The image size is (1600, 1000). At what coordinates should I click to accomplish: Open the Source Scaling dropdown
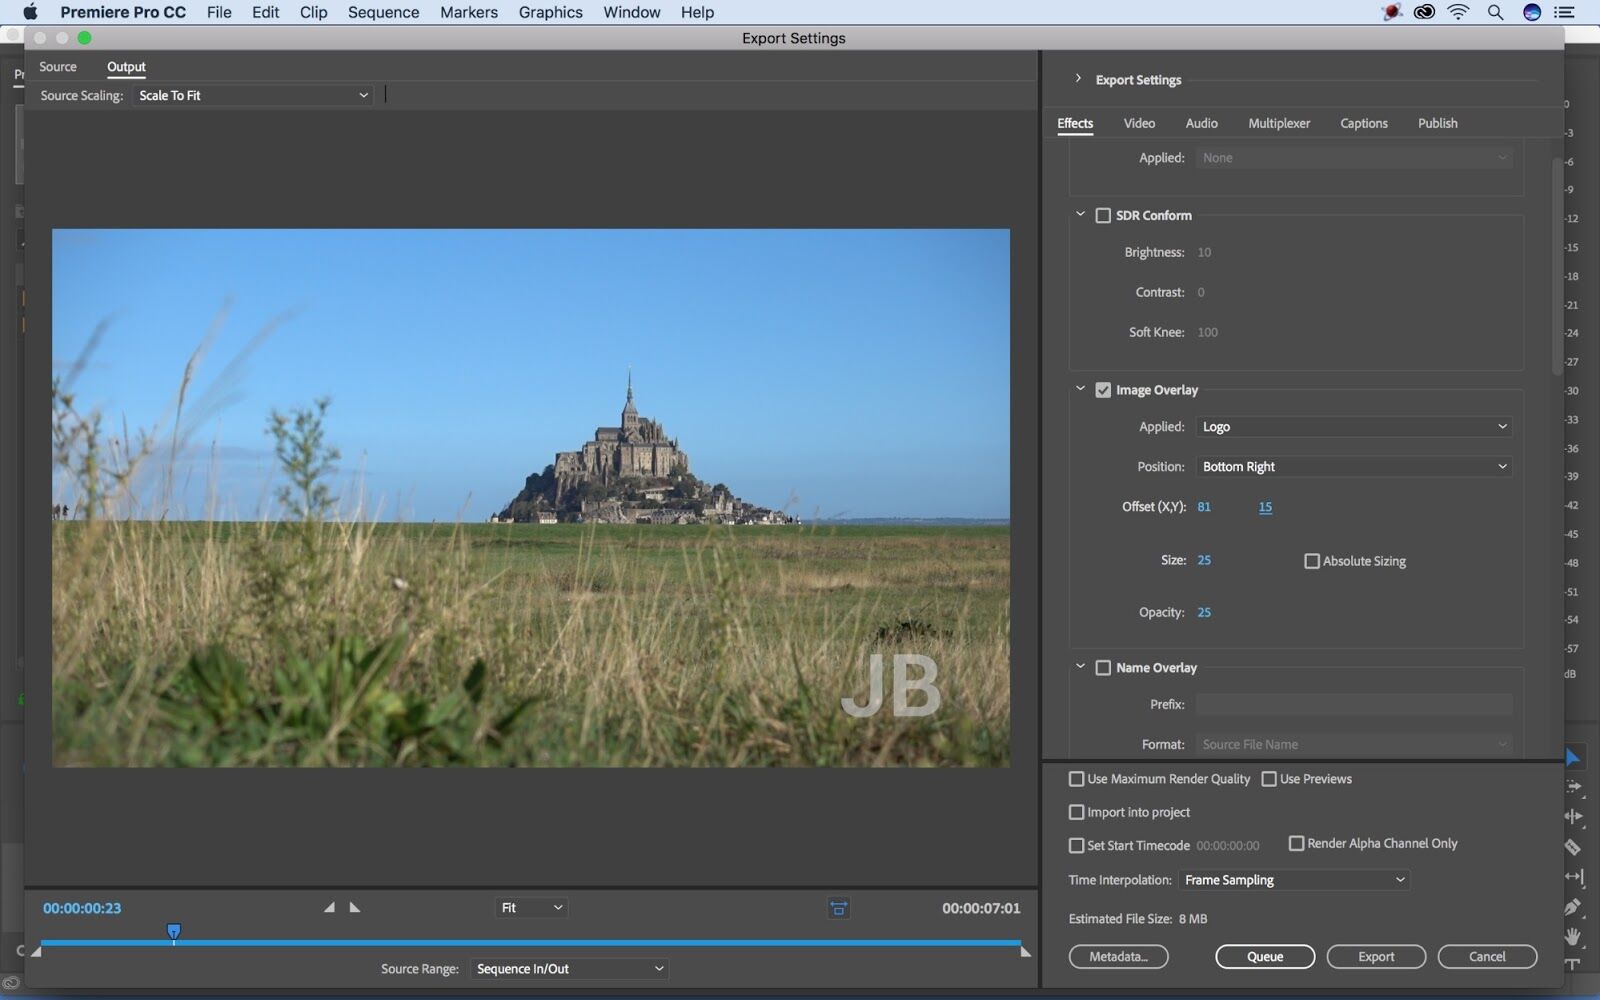pyautogui.click(x=253, y=95)
